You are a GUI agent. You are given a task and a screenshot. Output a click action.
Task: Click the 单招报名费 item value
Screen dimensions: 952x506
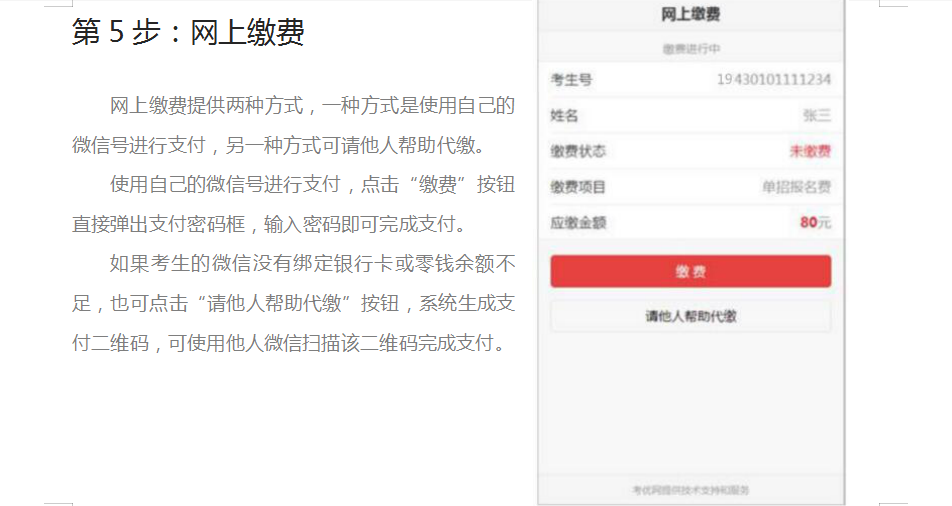tap(796, 187)
